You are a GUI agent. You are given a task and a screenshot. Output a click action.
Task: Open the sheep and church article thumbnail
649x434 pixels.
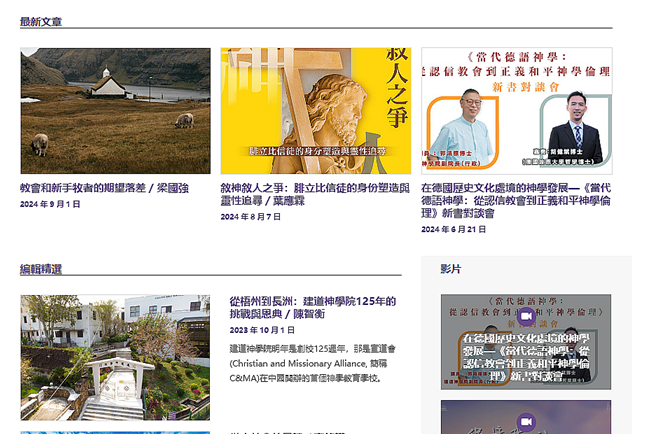(115, 111)
